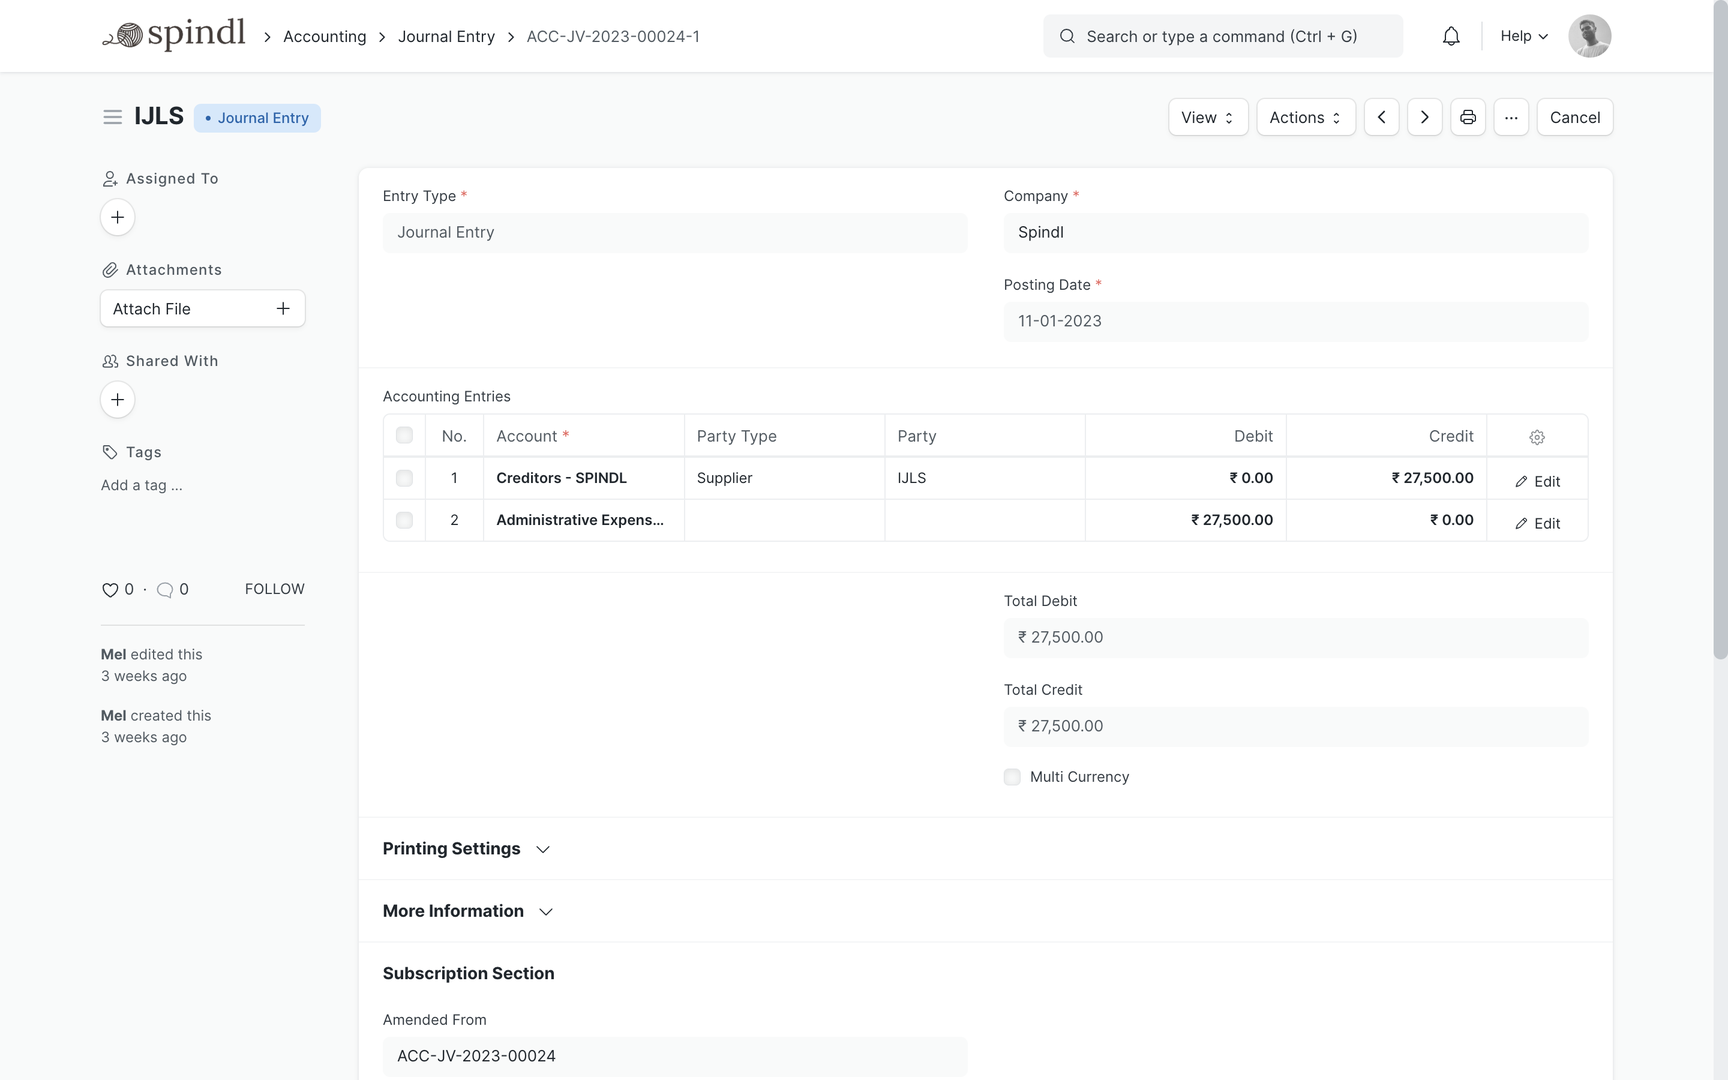This screenshot has width=1728, height=1080.
Task: Add an assignee with plus button
Action: [117, 218]
